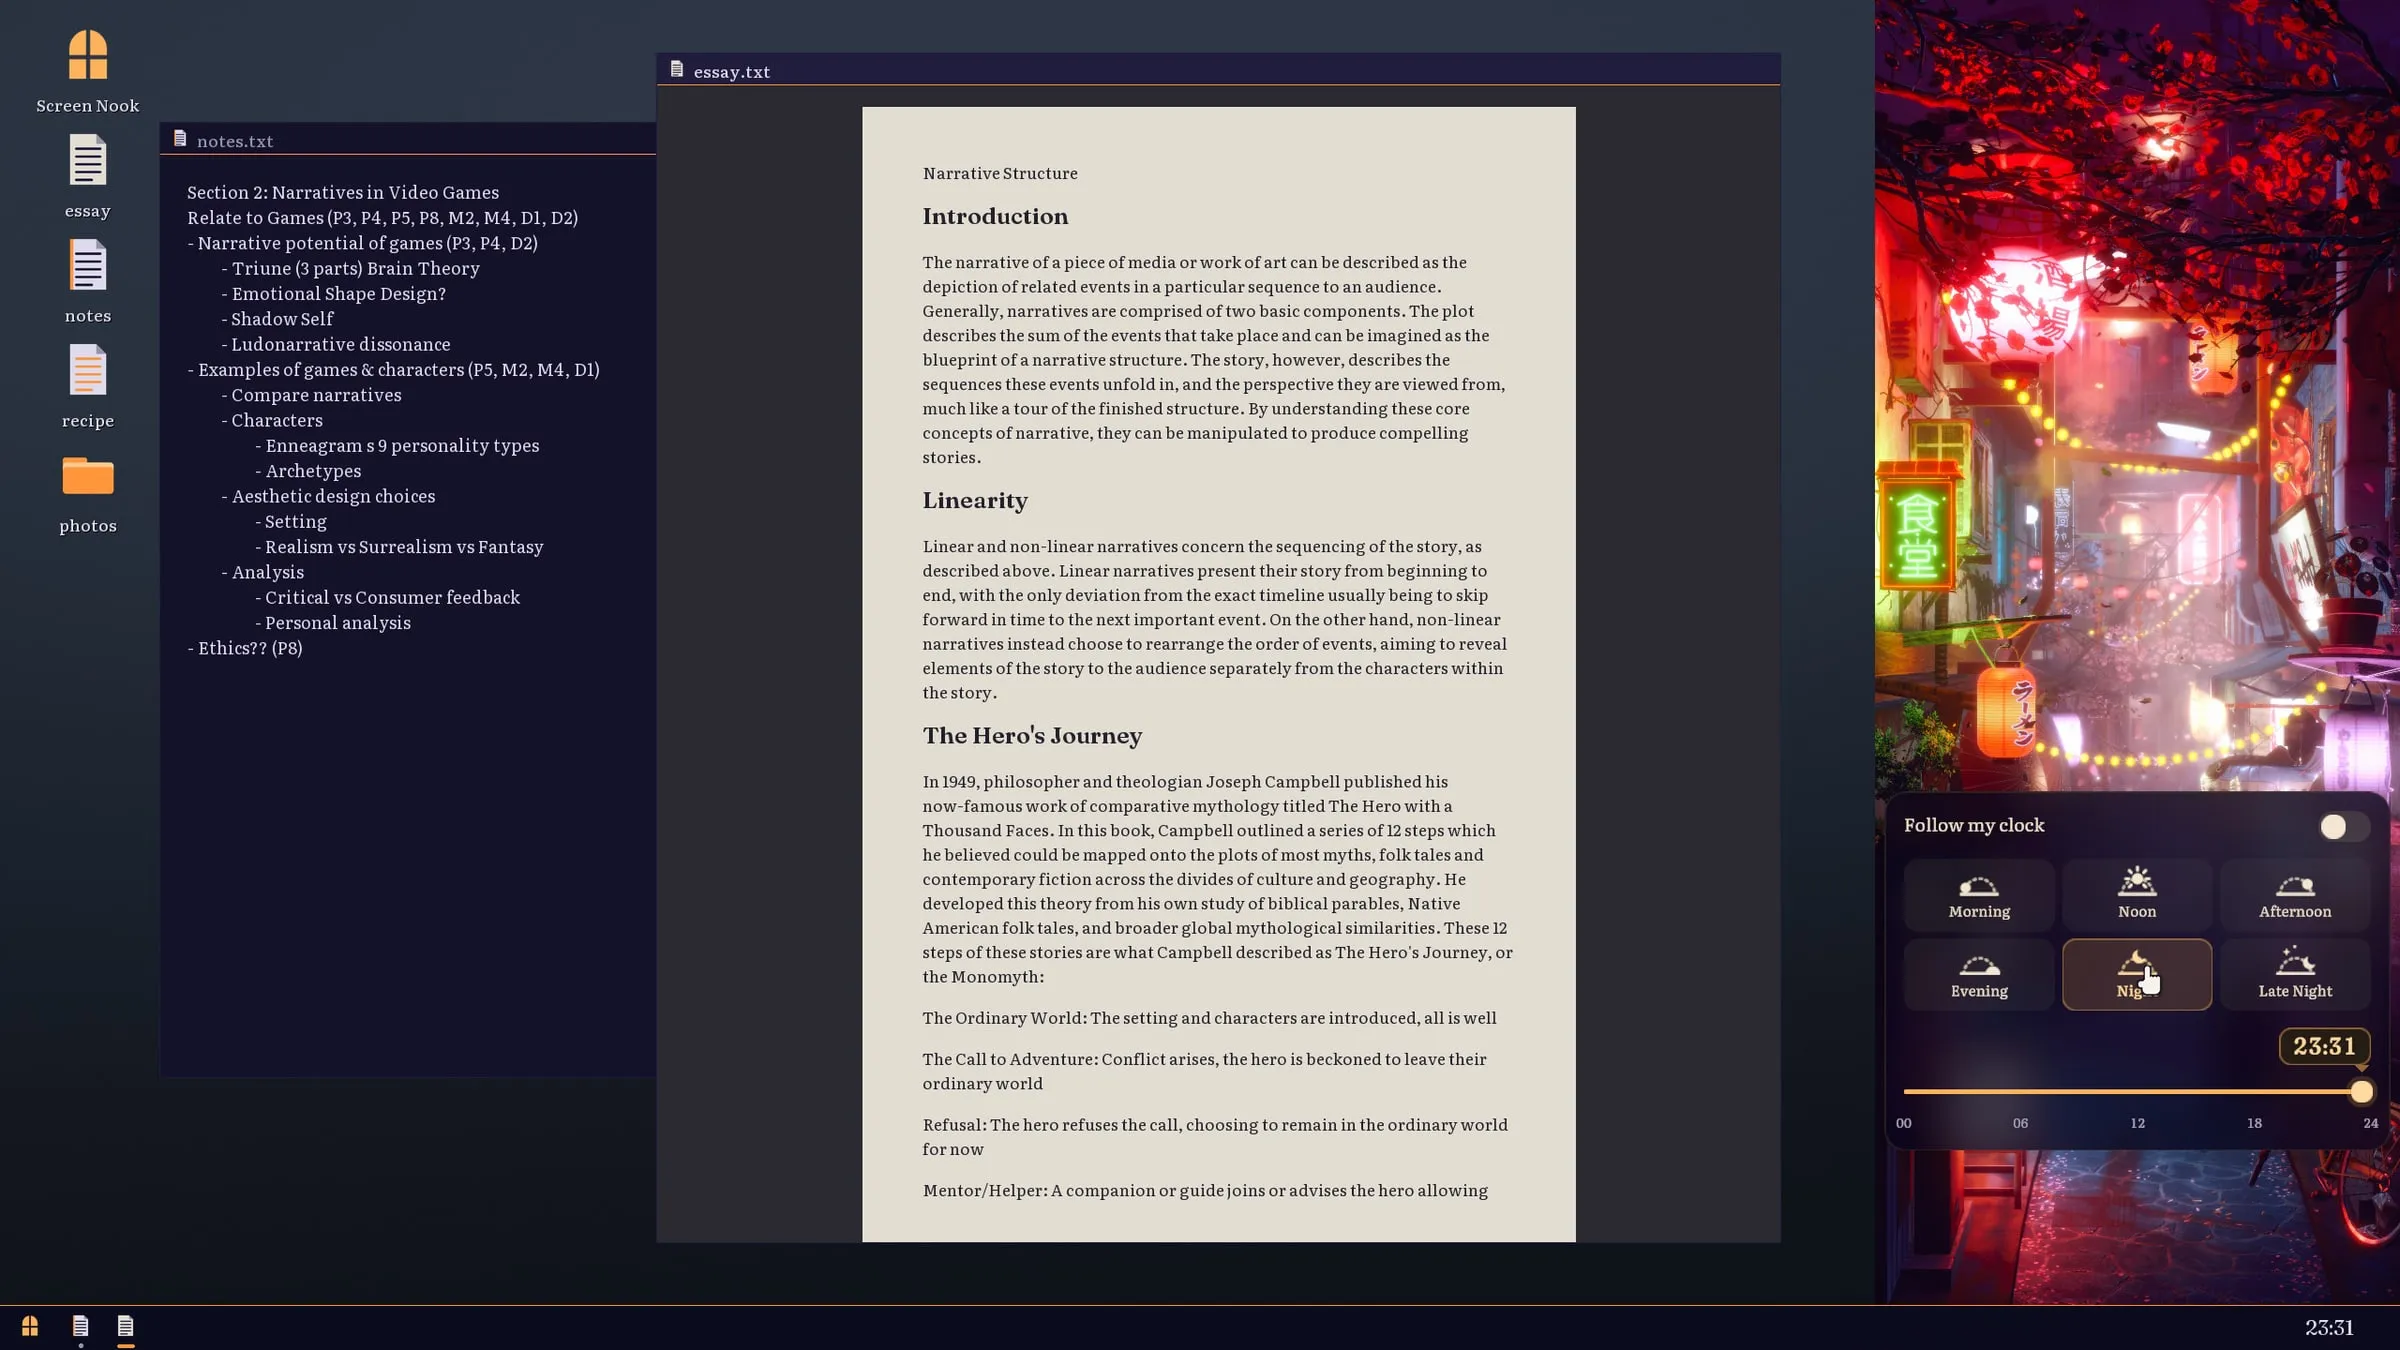This screenshot has height=1350, width=2400.
Task: Open the Screen Nook desktop icon
Action: pyautogui.click(x=88, y=72)
